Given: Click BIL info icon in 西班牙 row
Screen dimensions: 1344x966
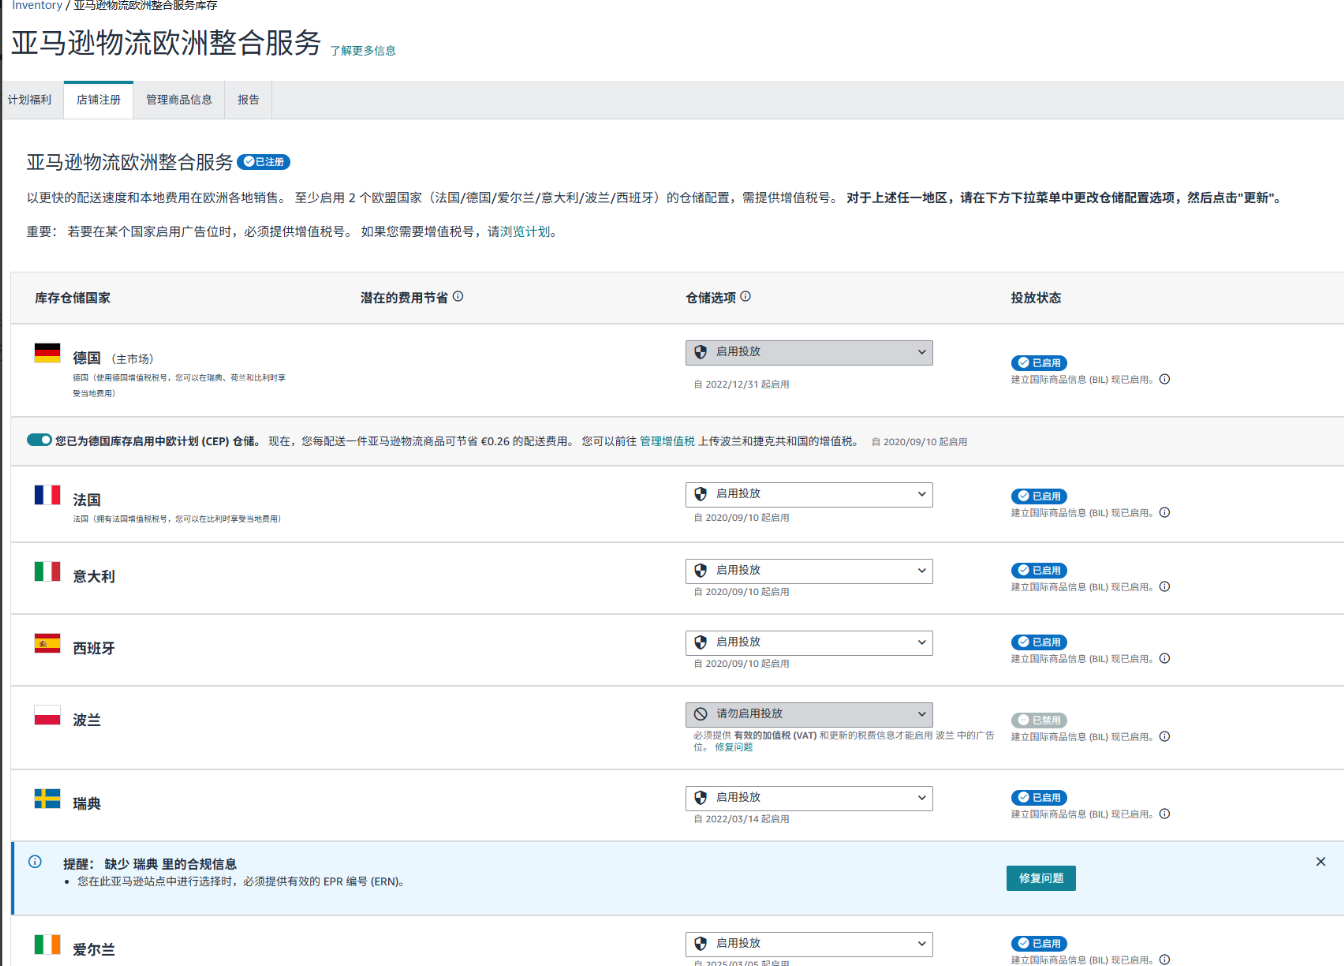Looking at the screenshot, I should [1164, 659].
